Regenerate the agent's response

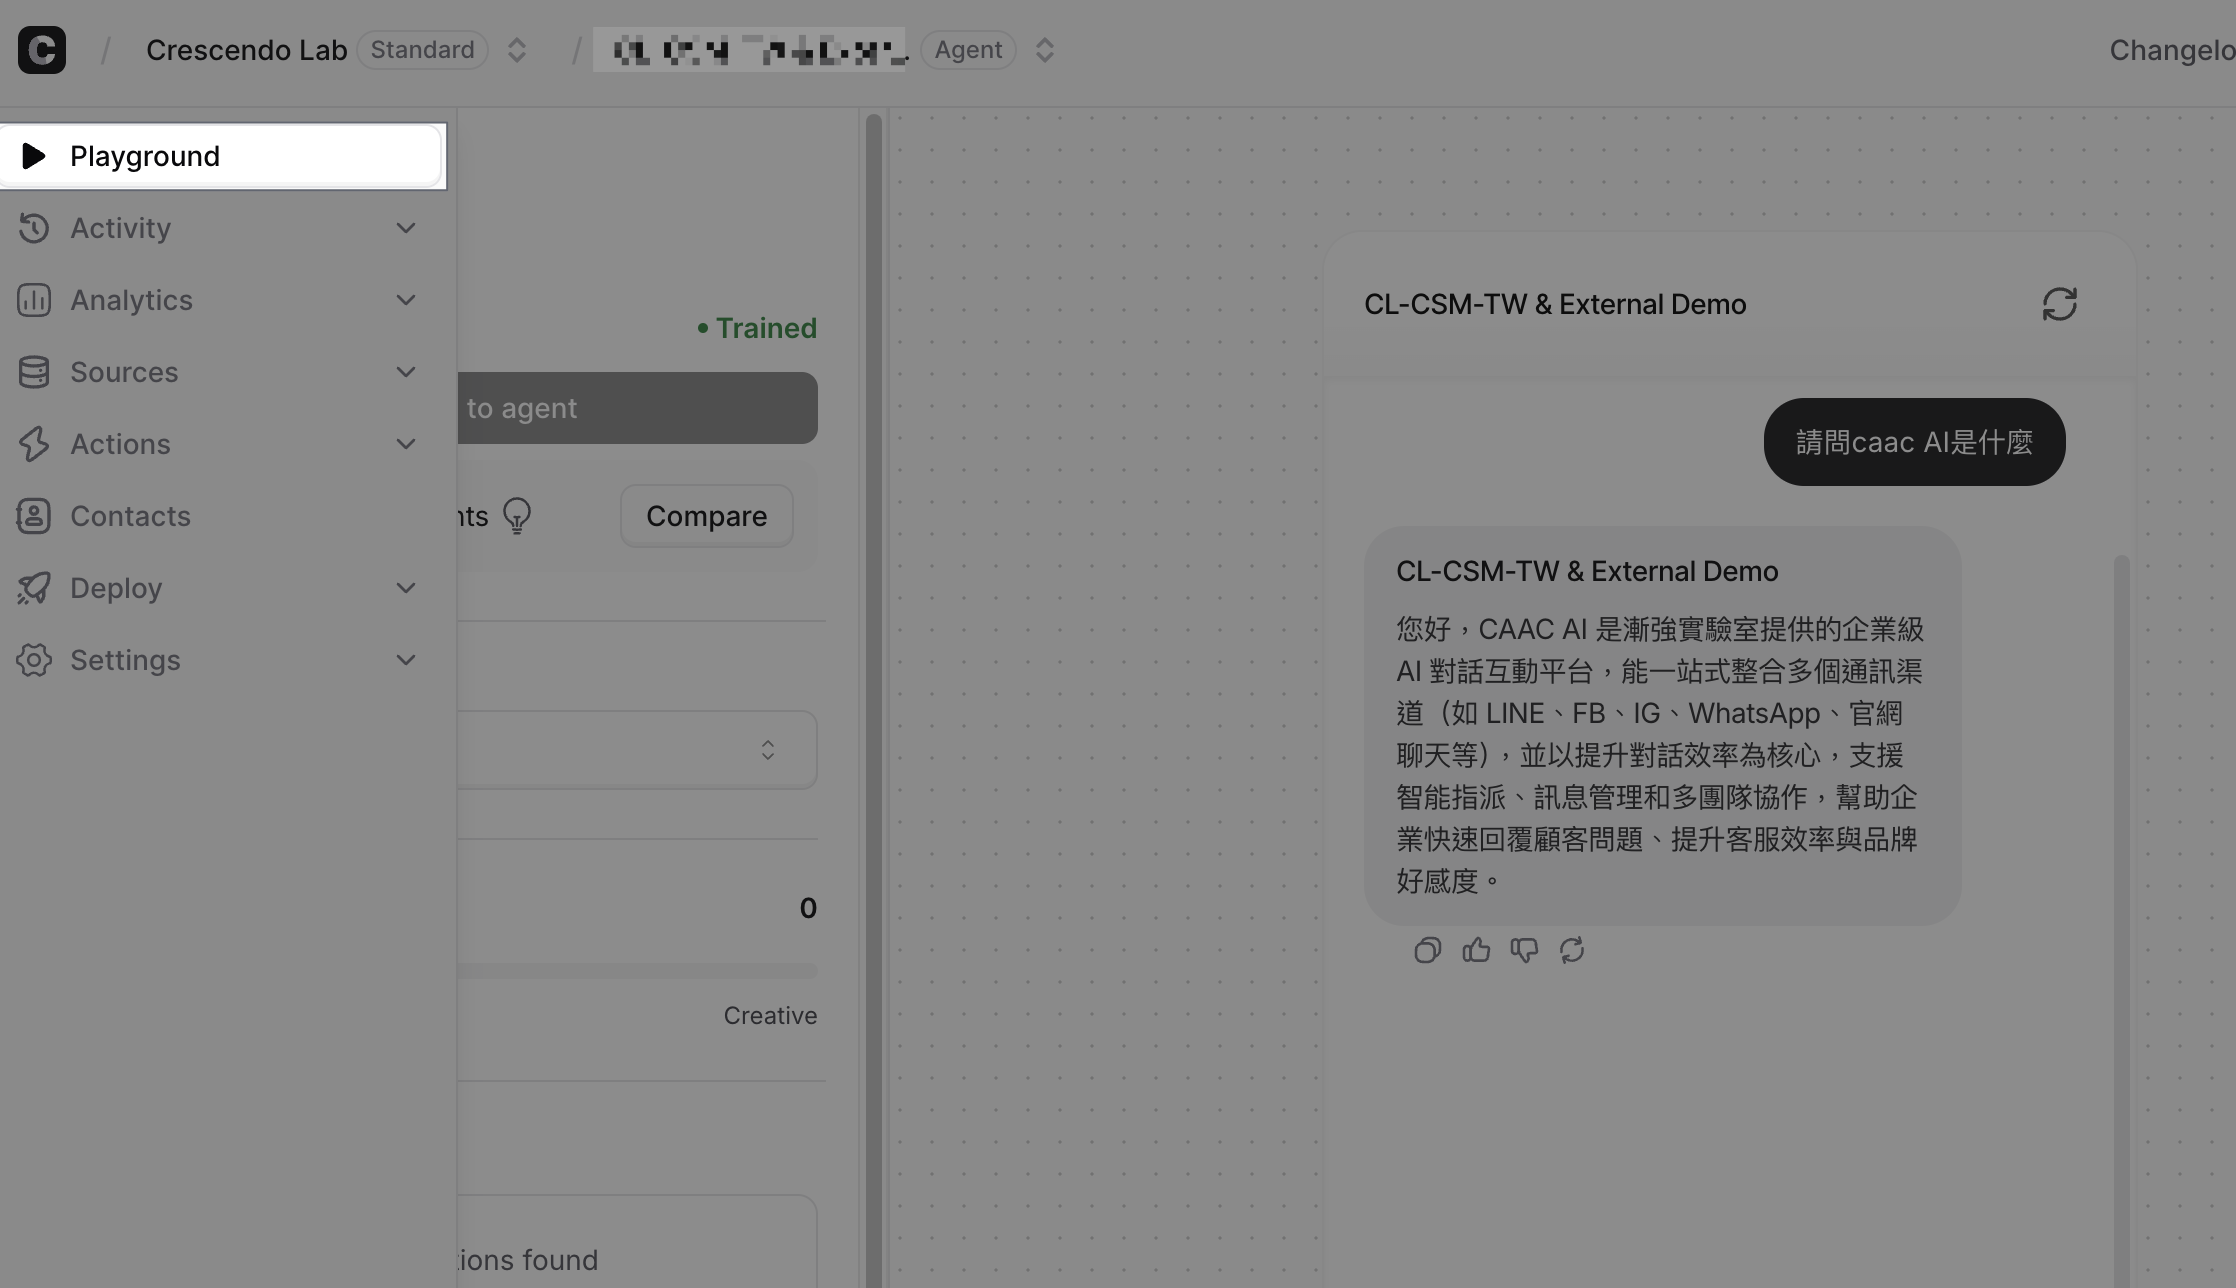(x=1572, y=950)
